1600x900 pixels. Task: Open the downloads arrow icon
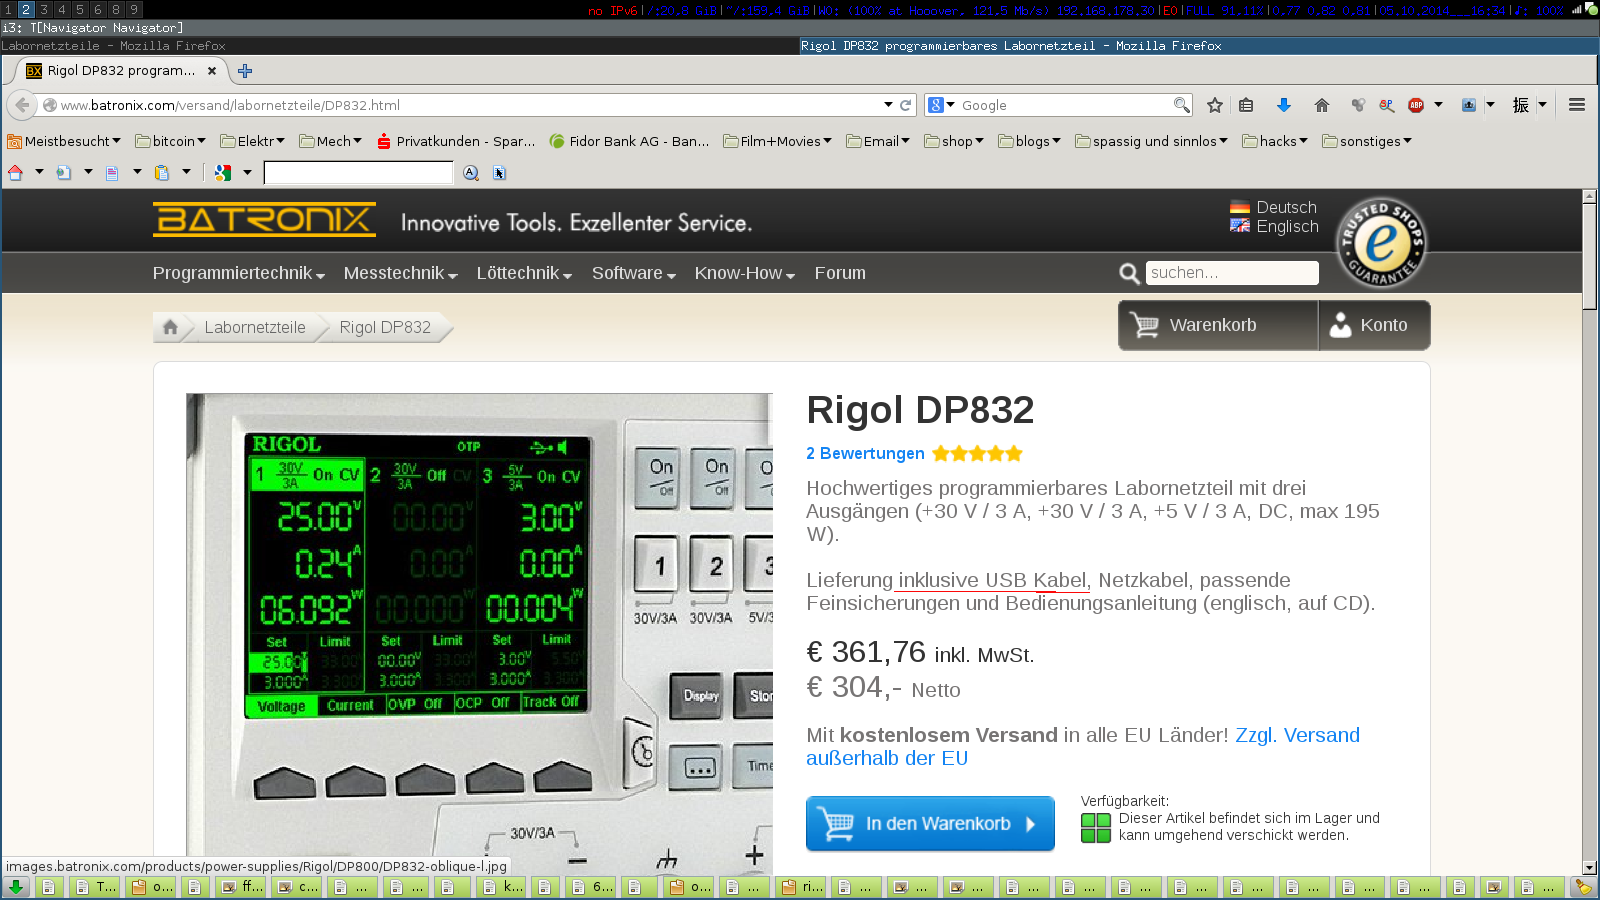click(x=1284, y=105)
